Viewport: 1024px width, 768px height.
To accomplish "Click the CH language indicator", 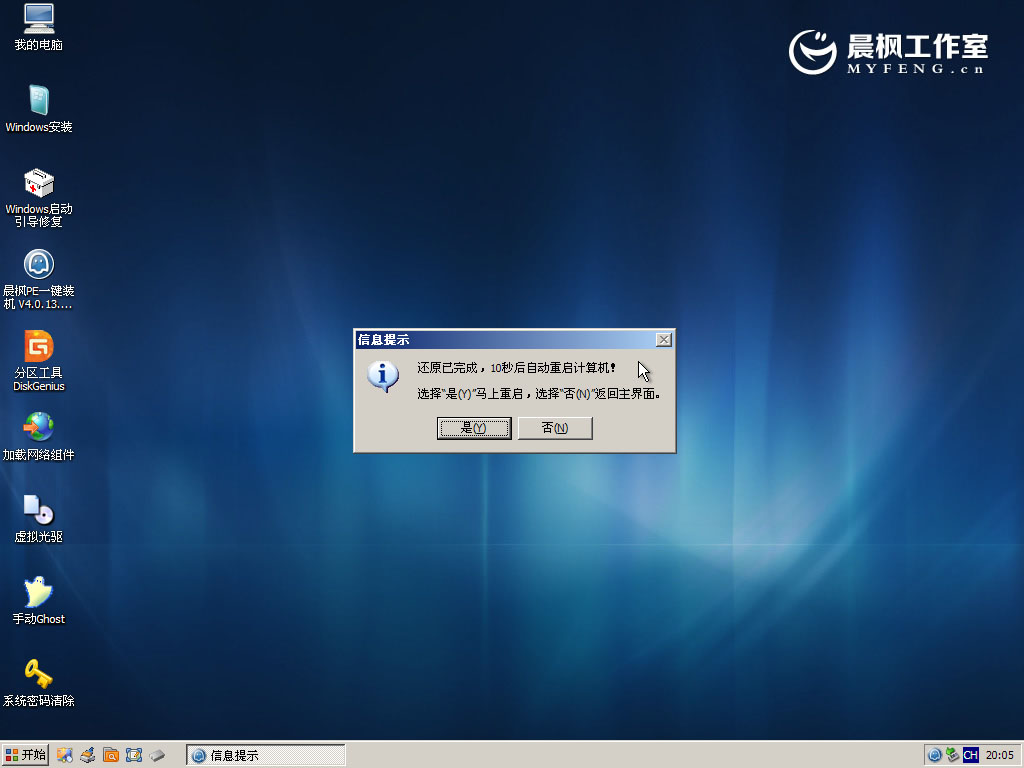I will coord(970,755).
